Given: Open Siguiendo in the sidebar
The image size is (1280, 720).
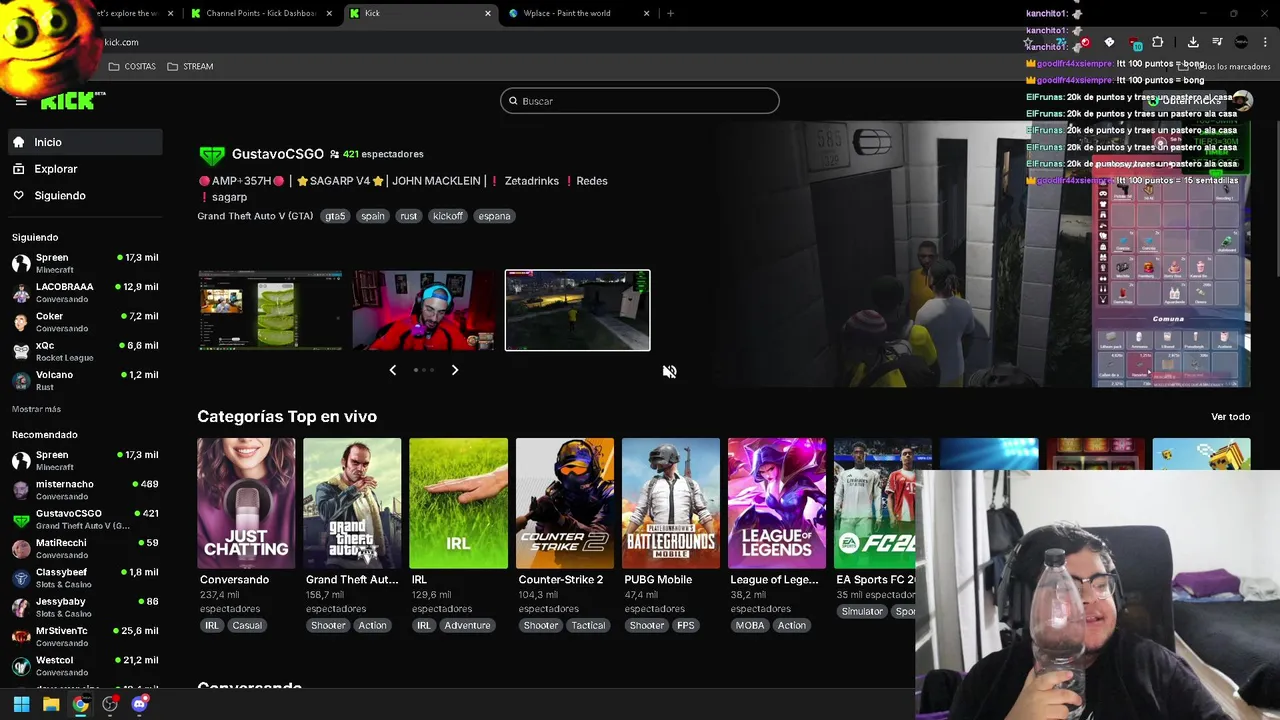Looking at the screenshot, I should (x=85, y=195).
